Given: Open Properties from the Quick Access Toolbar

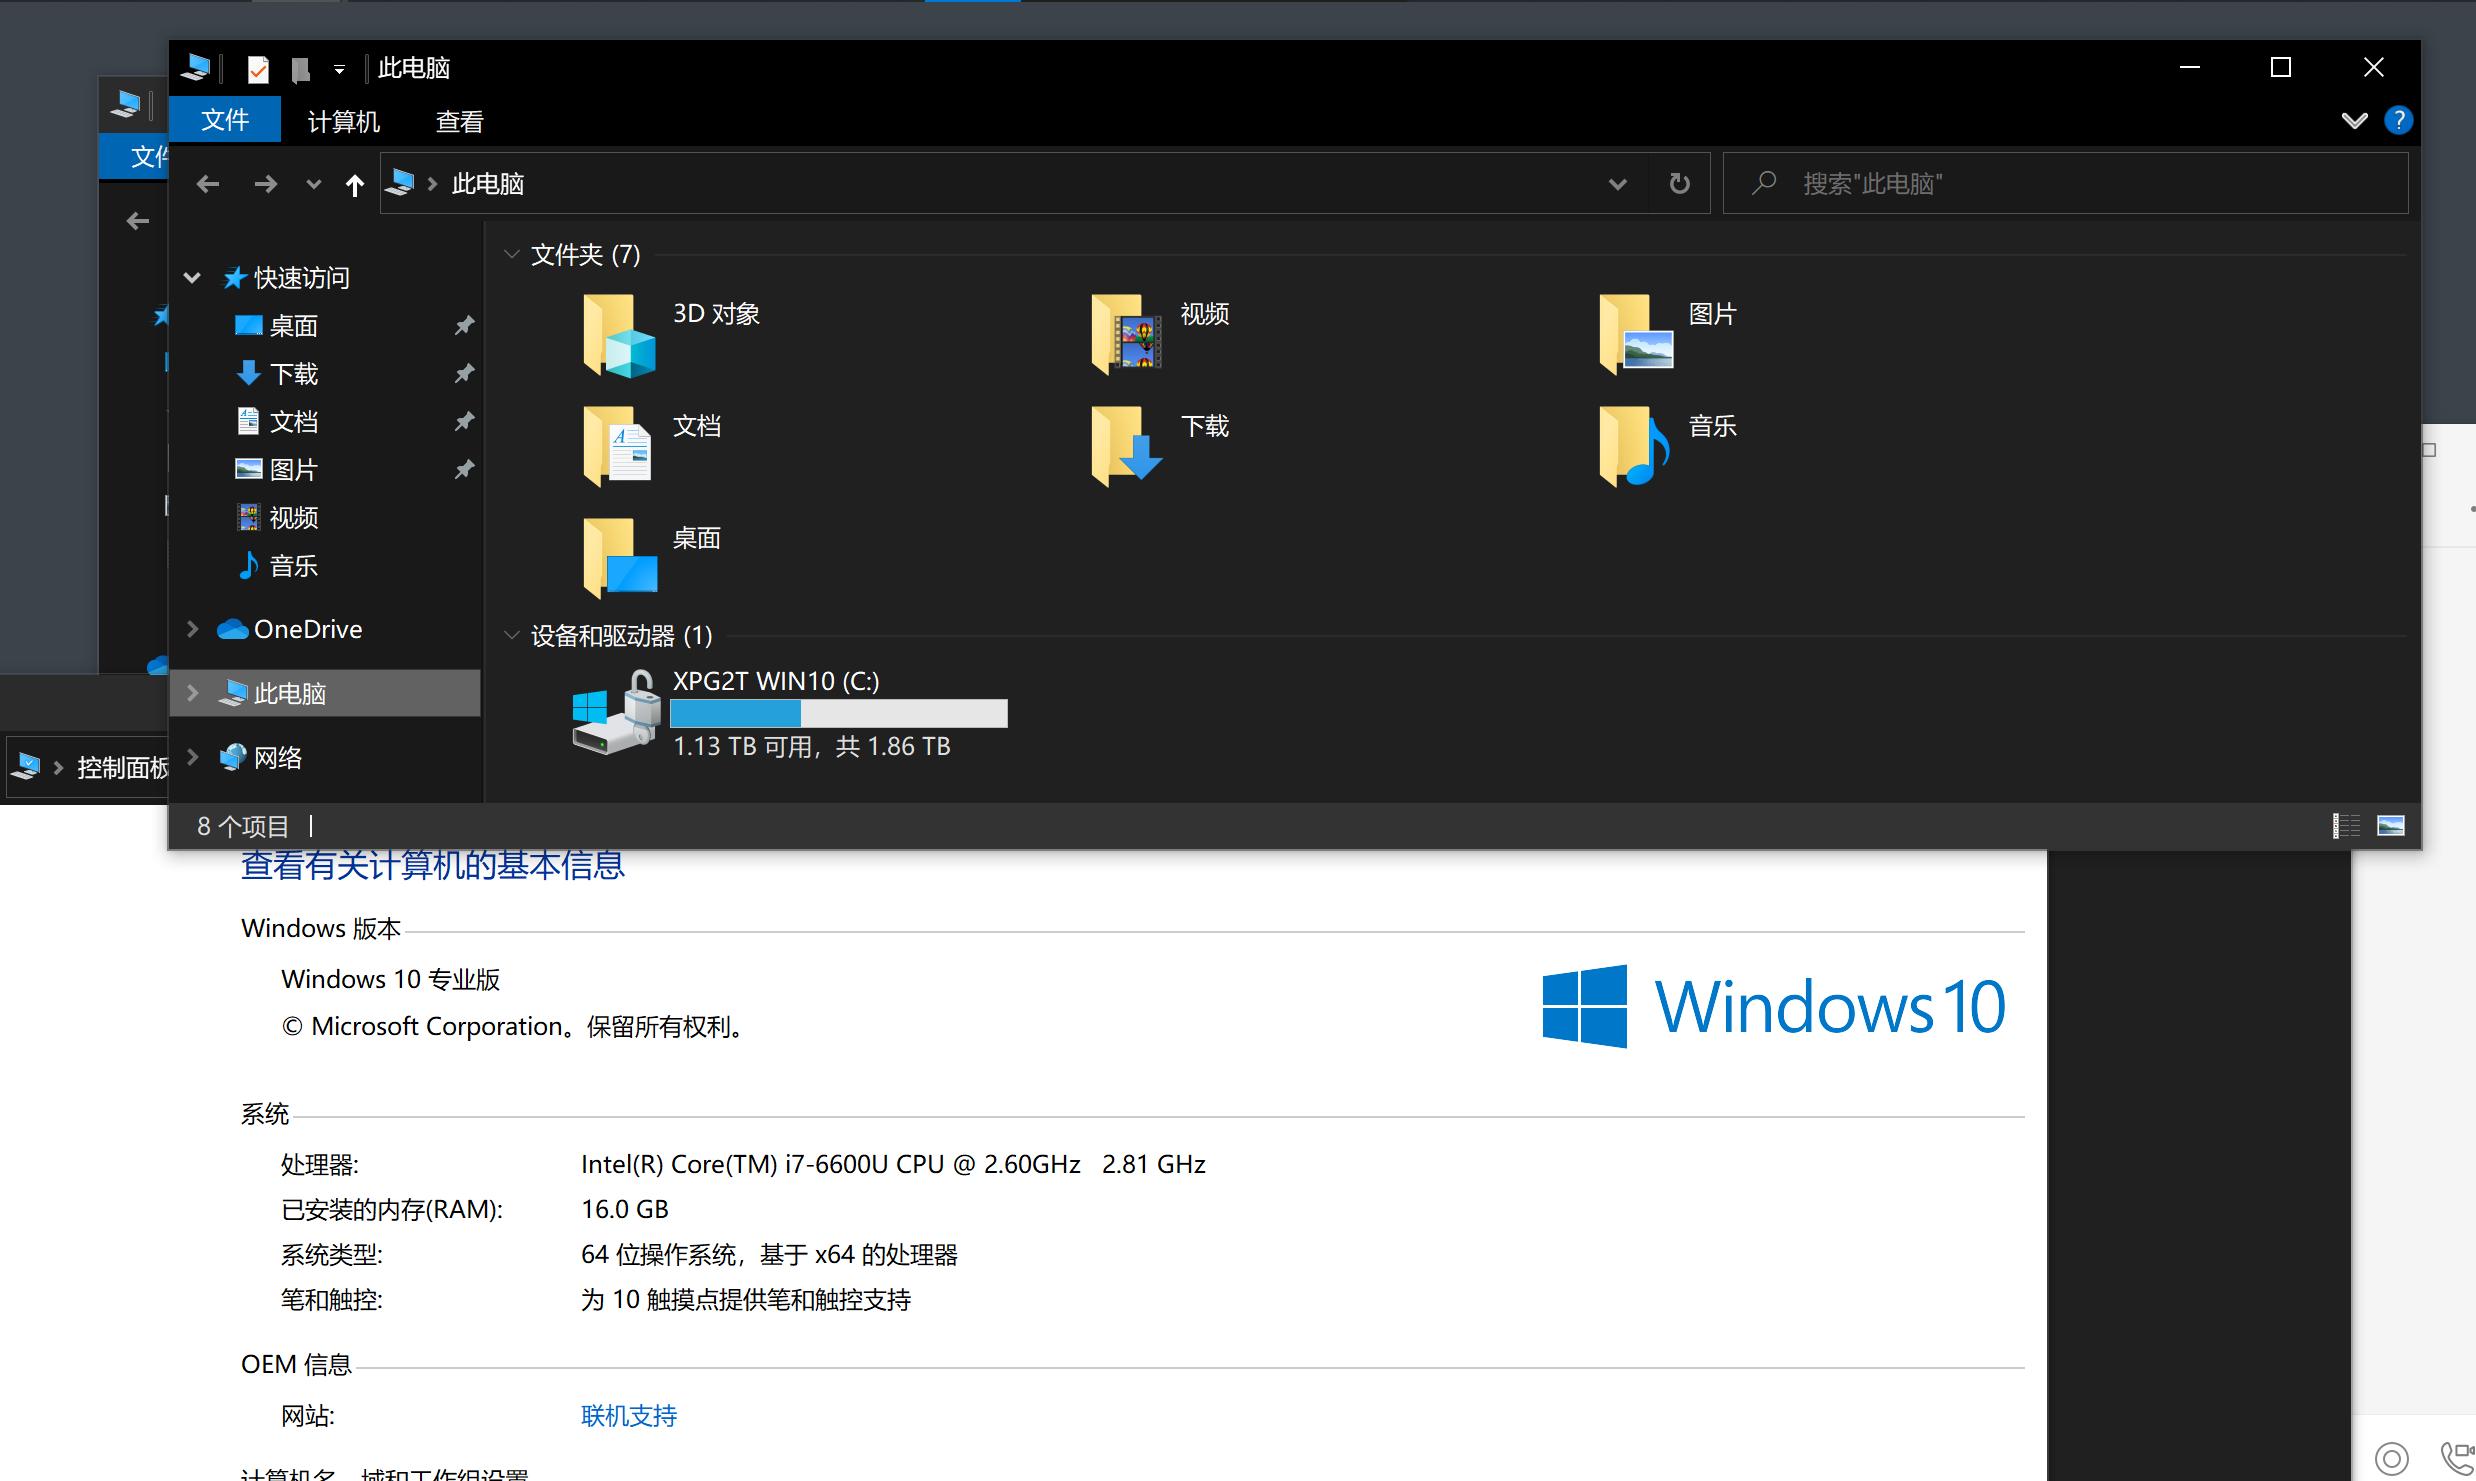Looking at the screenshot, I should point(258,67).
